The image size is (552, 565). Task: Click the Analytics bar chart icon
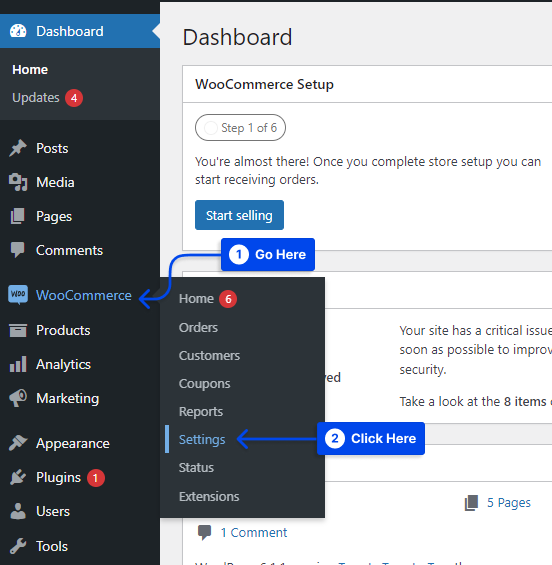(x=18, y=364)
